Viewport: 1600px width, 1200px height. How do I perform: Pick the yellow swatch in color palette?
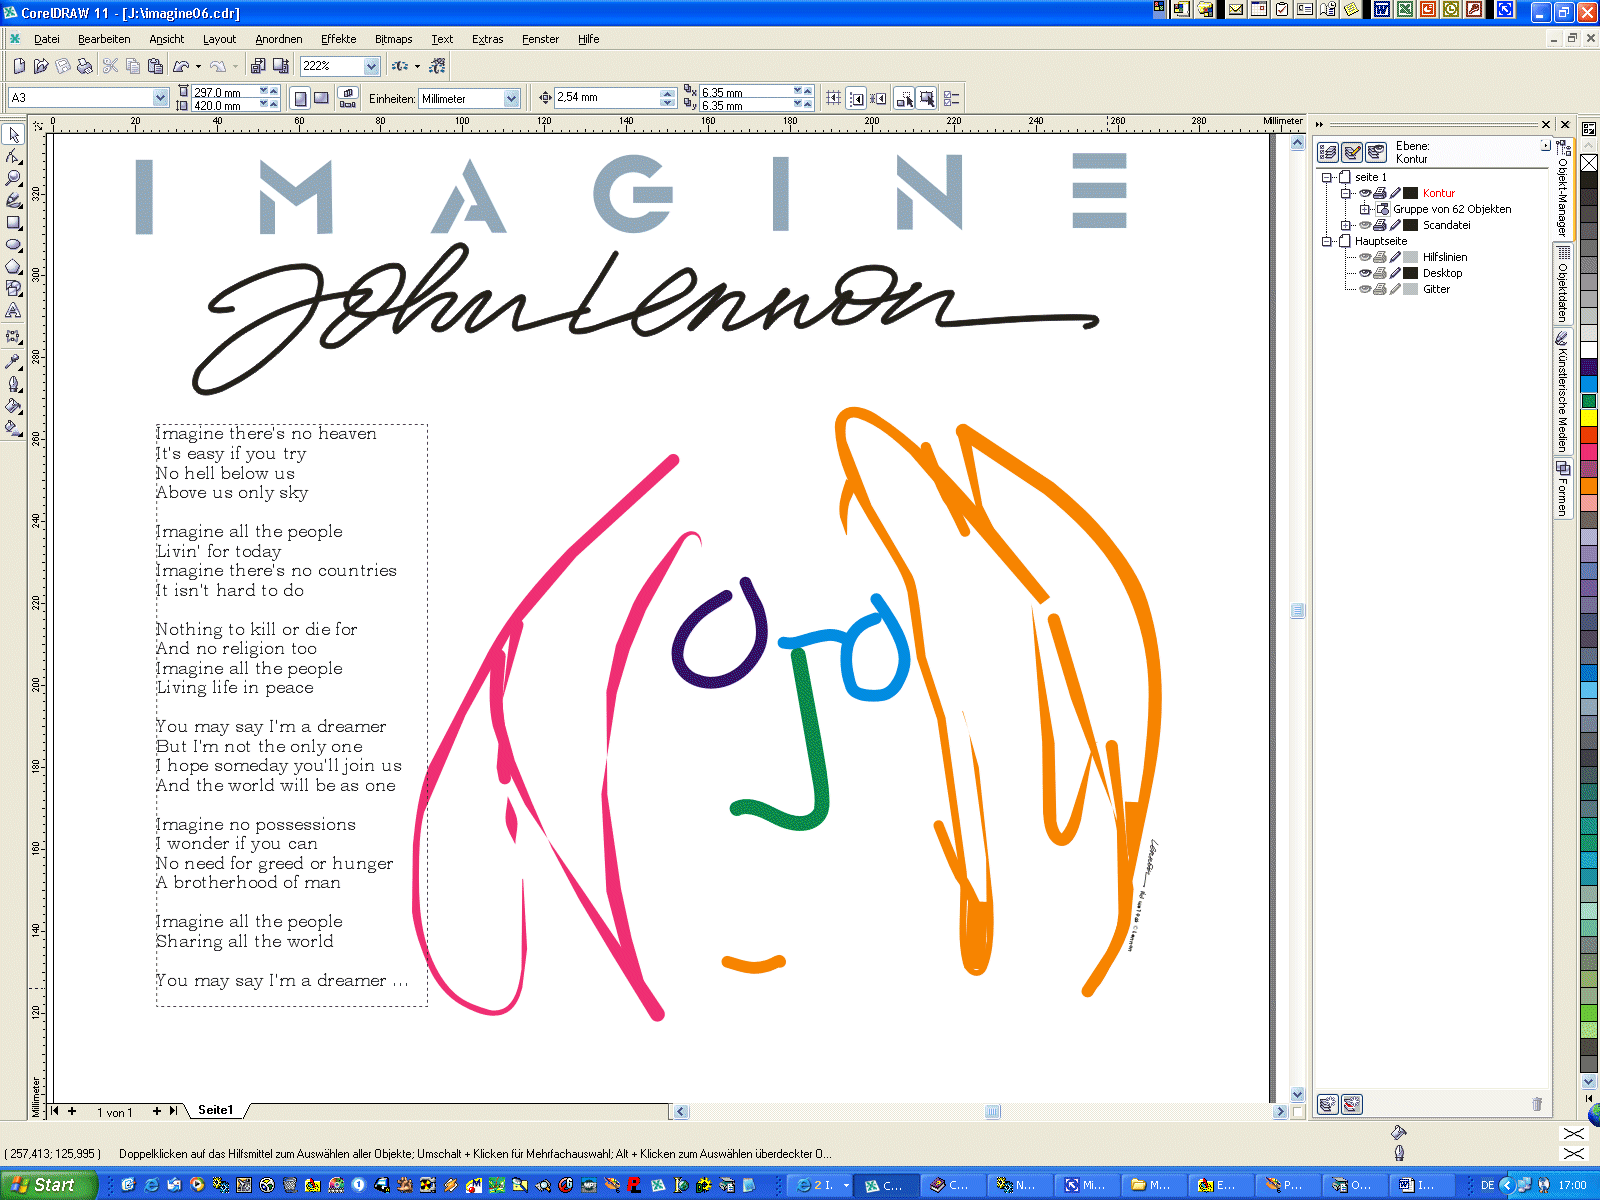pos(1589,417)
